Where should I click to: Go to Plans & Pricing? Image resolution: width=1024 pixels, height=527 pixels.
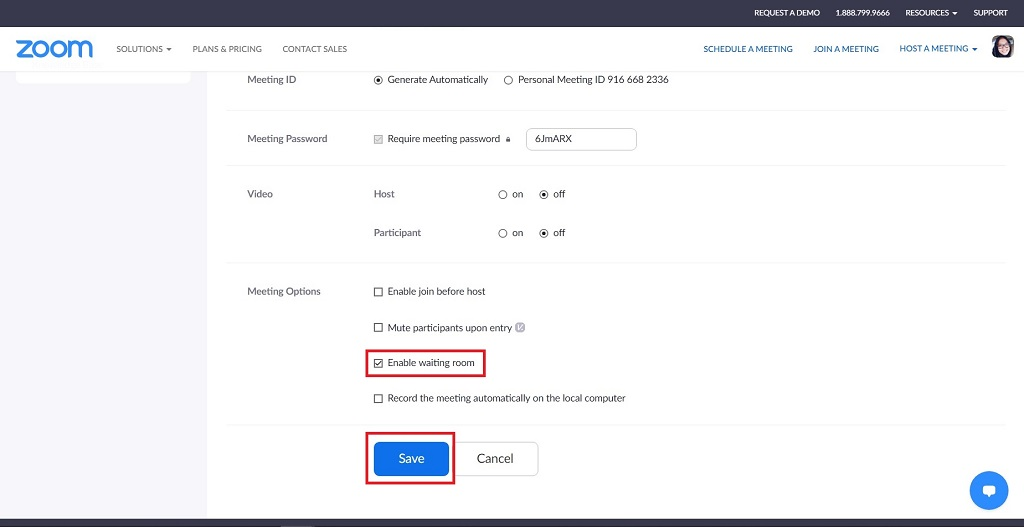coord(227,49)
